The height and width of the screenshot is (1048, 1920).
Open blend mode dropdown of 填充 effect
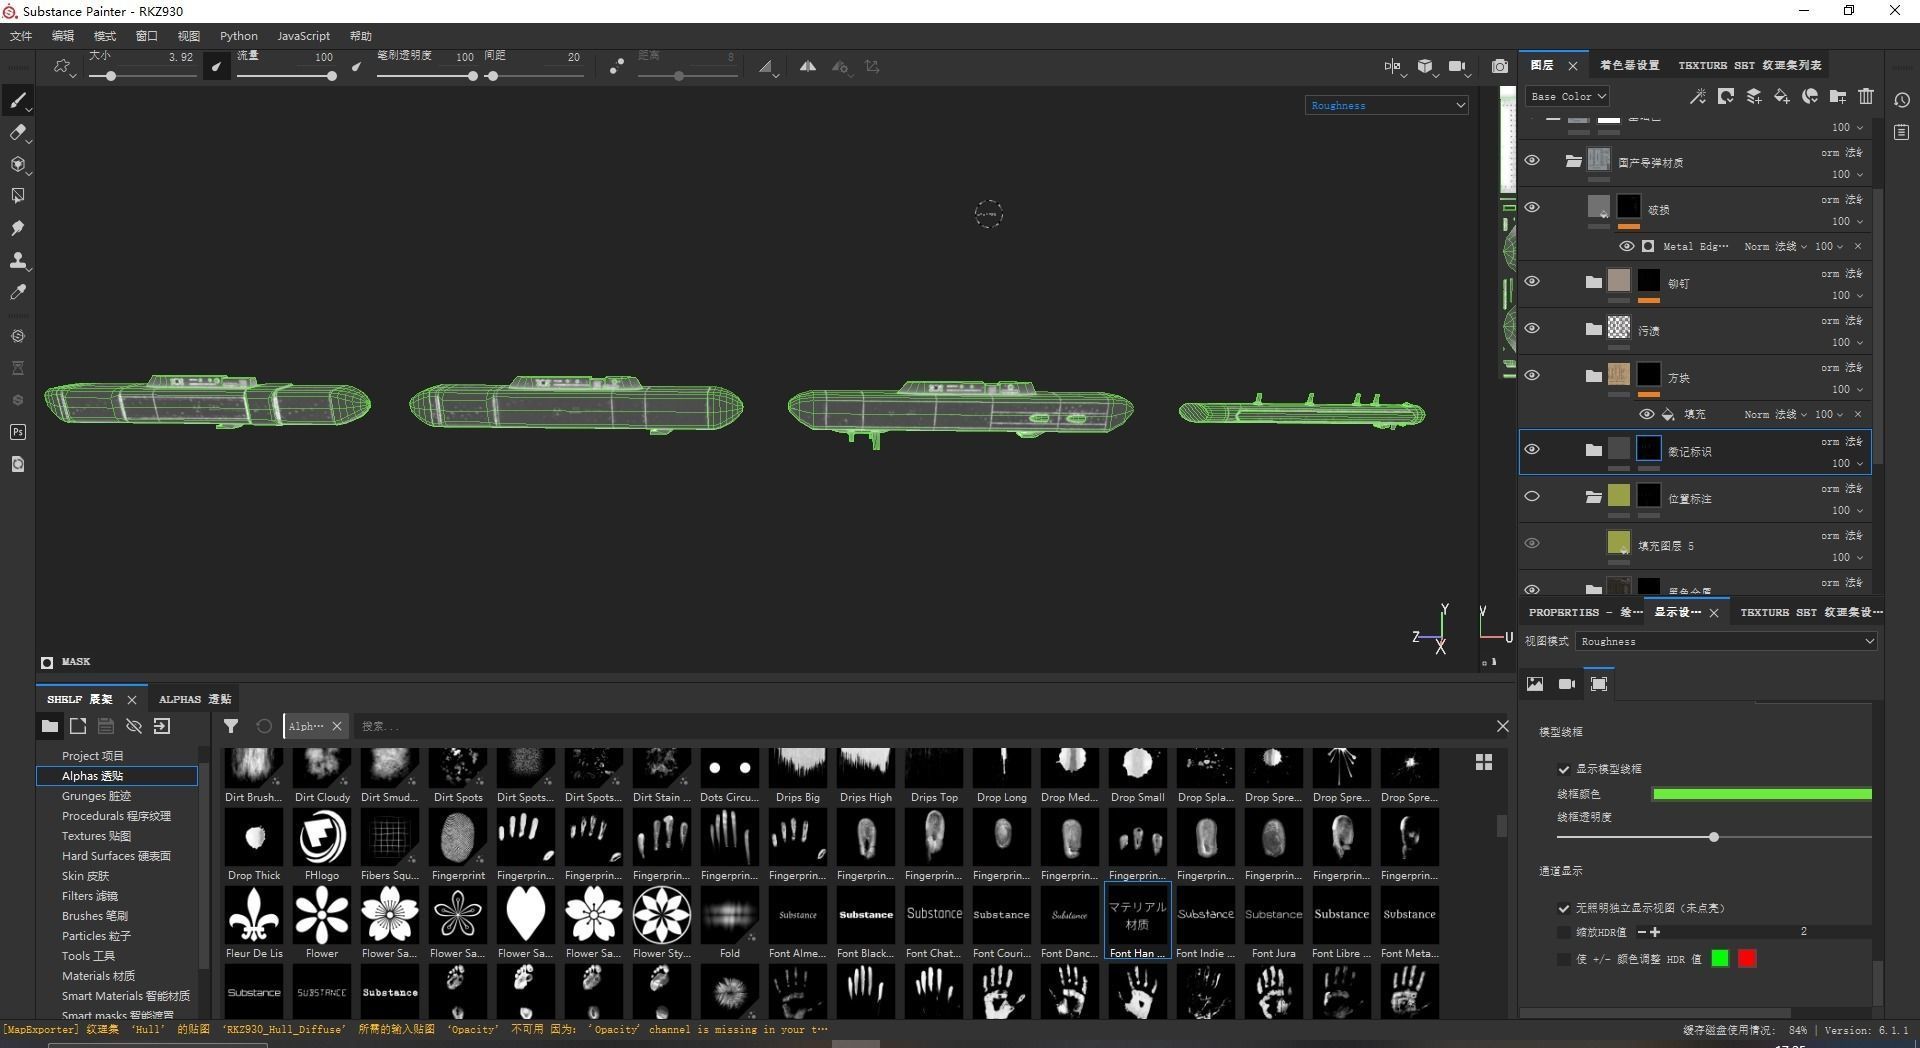[x=1776, y=414]
